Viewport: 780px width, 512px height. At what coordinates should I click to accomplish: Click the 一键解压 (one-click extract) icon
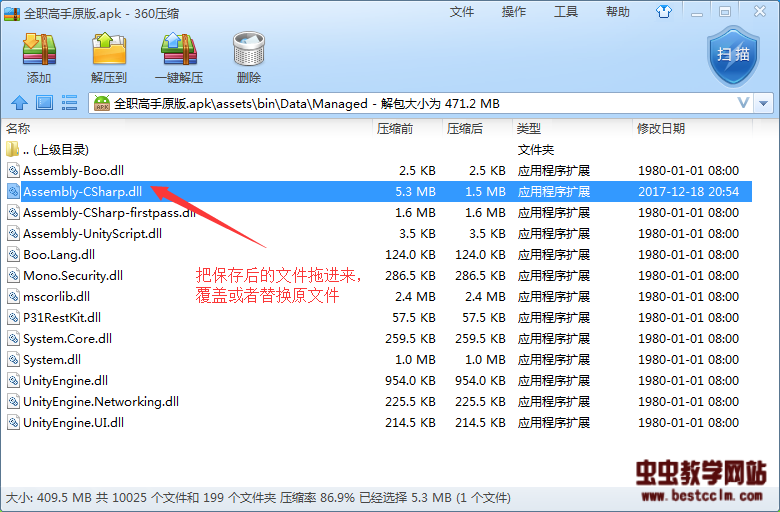click(179, 49)
